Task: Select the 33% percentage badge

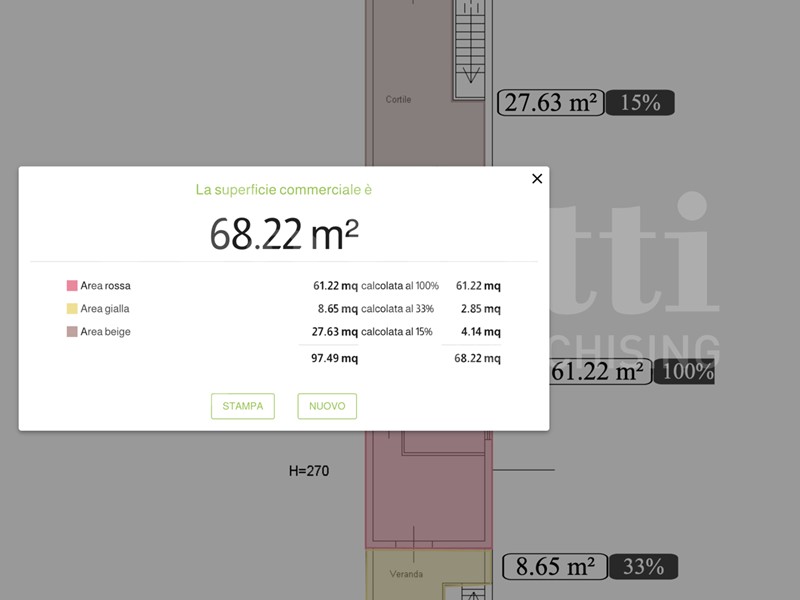Action: [643, 567]
